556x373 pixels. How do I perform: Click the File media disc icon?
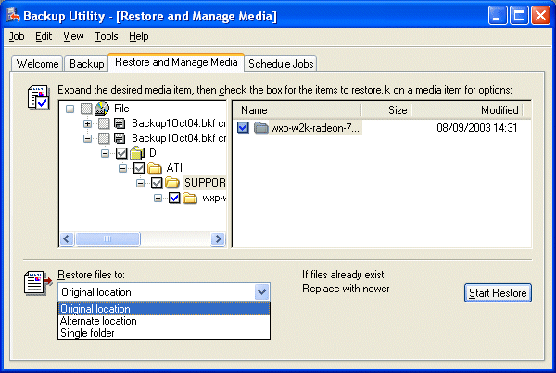(102, 108)
